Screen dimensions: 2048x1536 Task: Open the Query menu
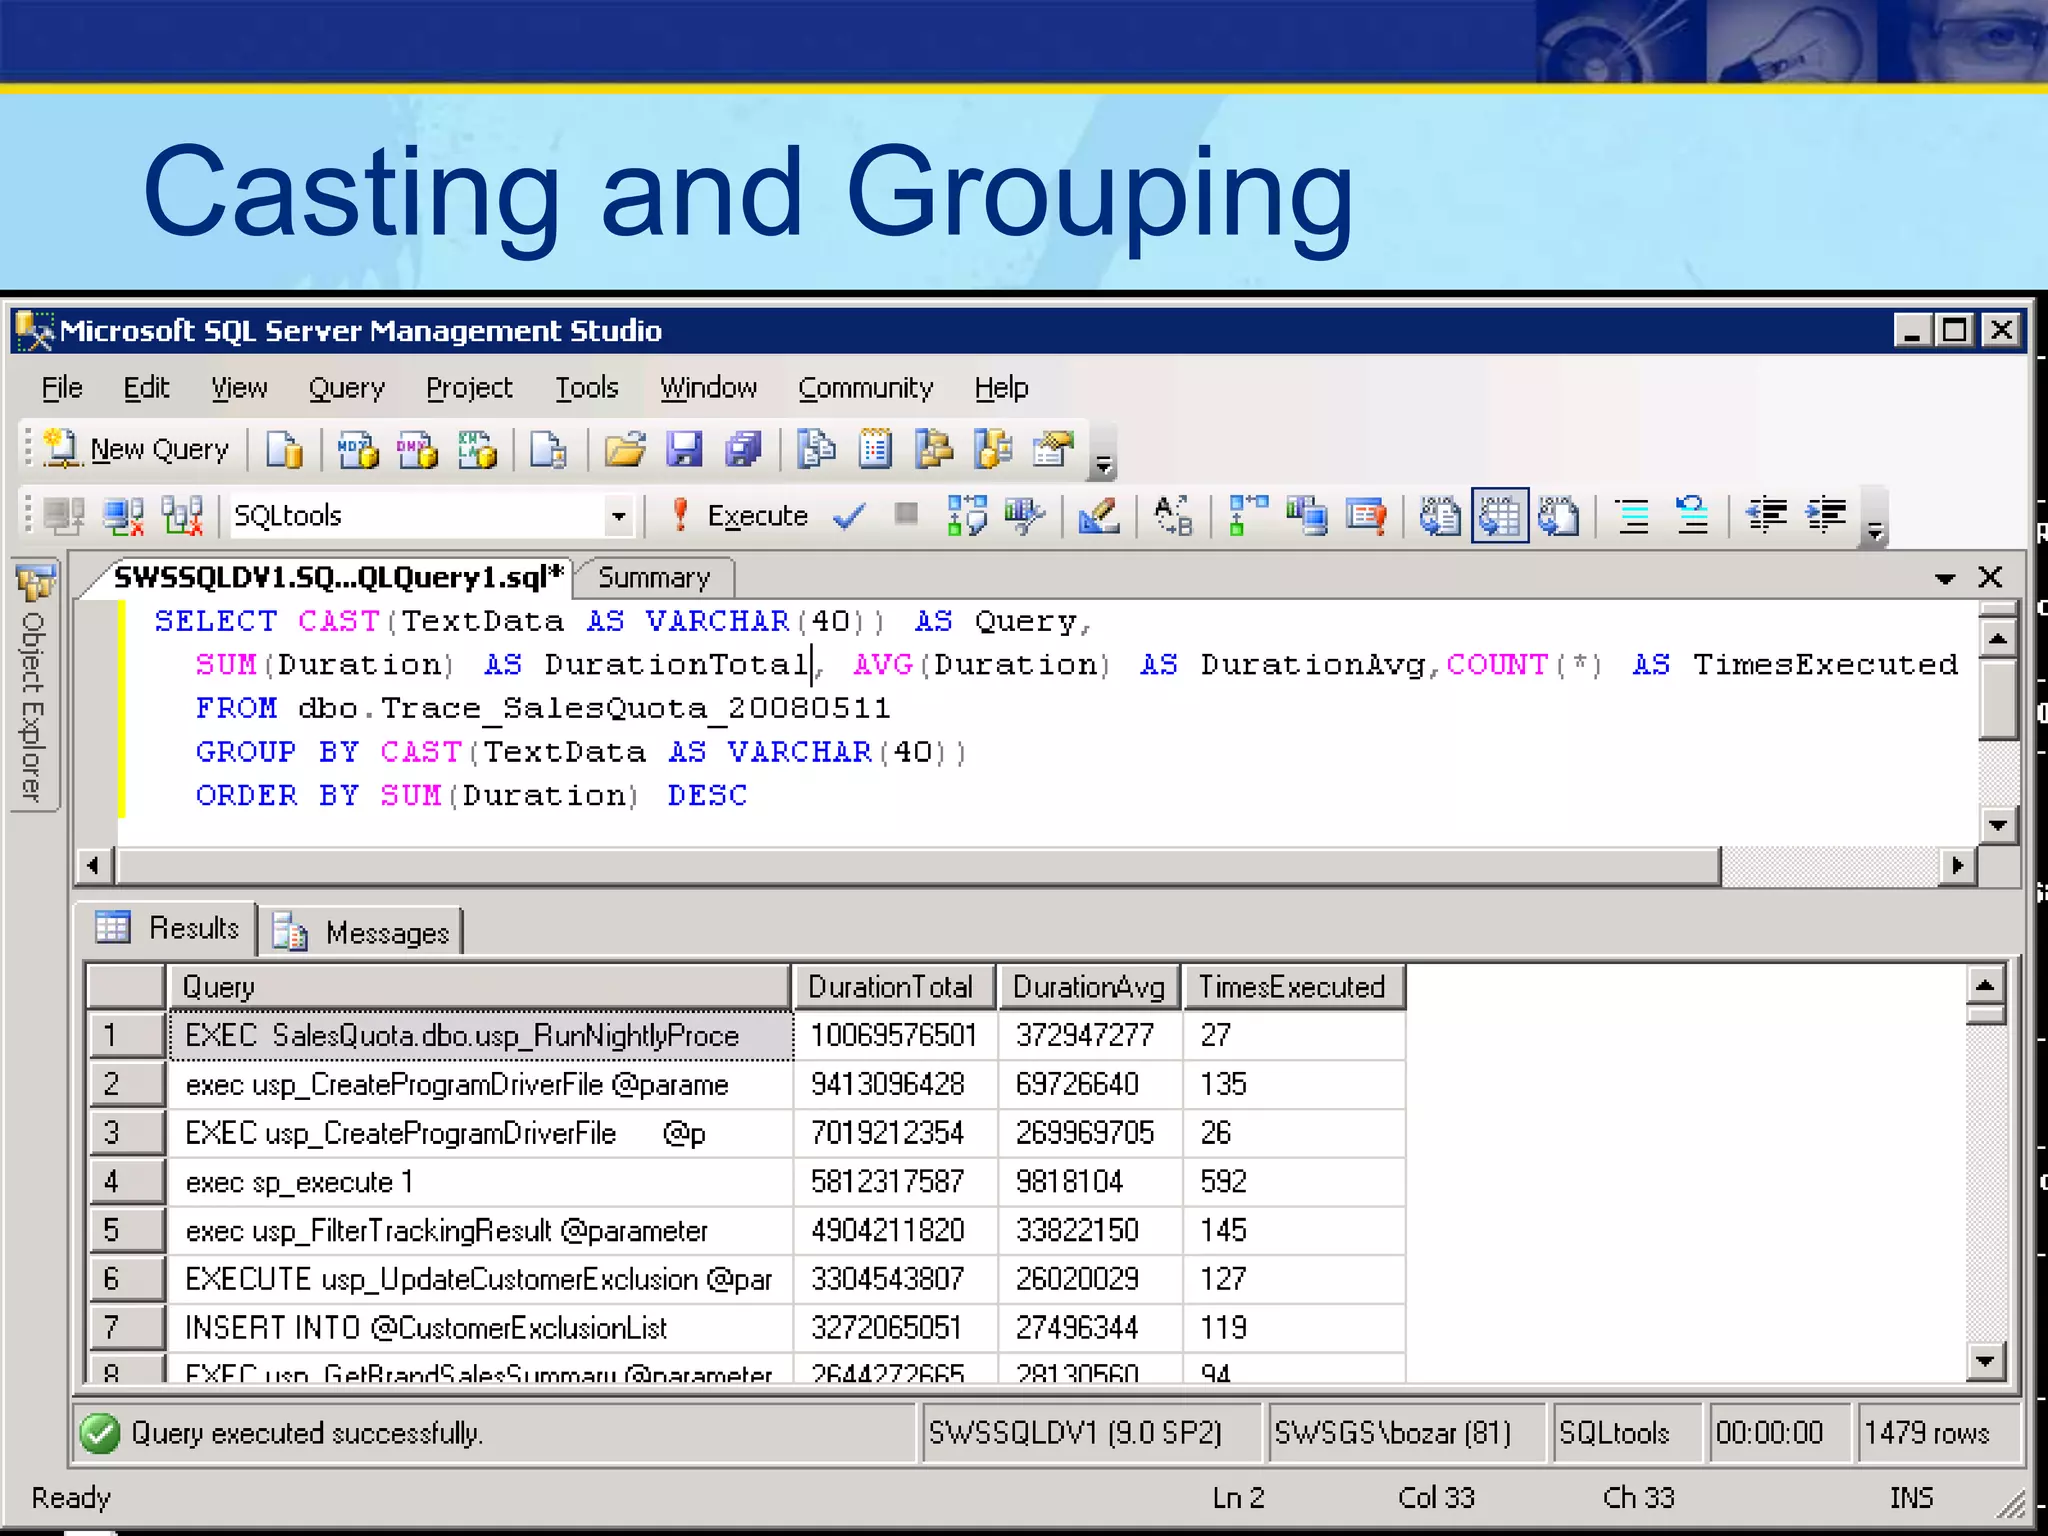tap(346, 388)
